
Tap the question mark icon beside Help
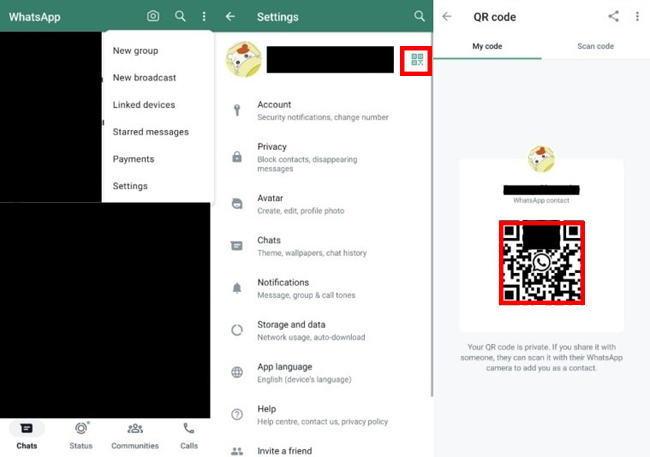pos(237,414)
